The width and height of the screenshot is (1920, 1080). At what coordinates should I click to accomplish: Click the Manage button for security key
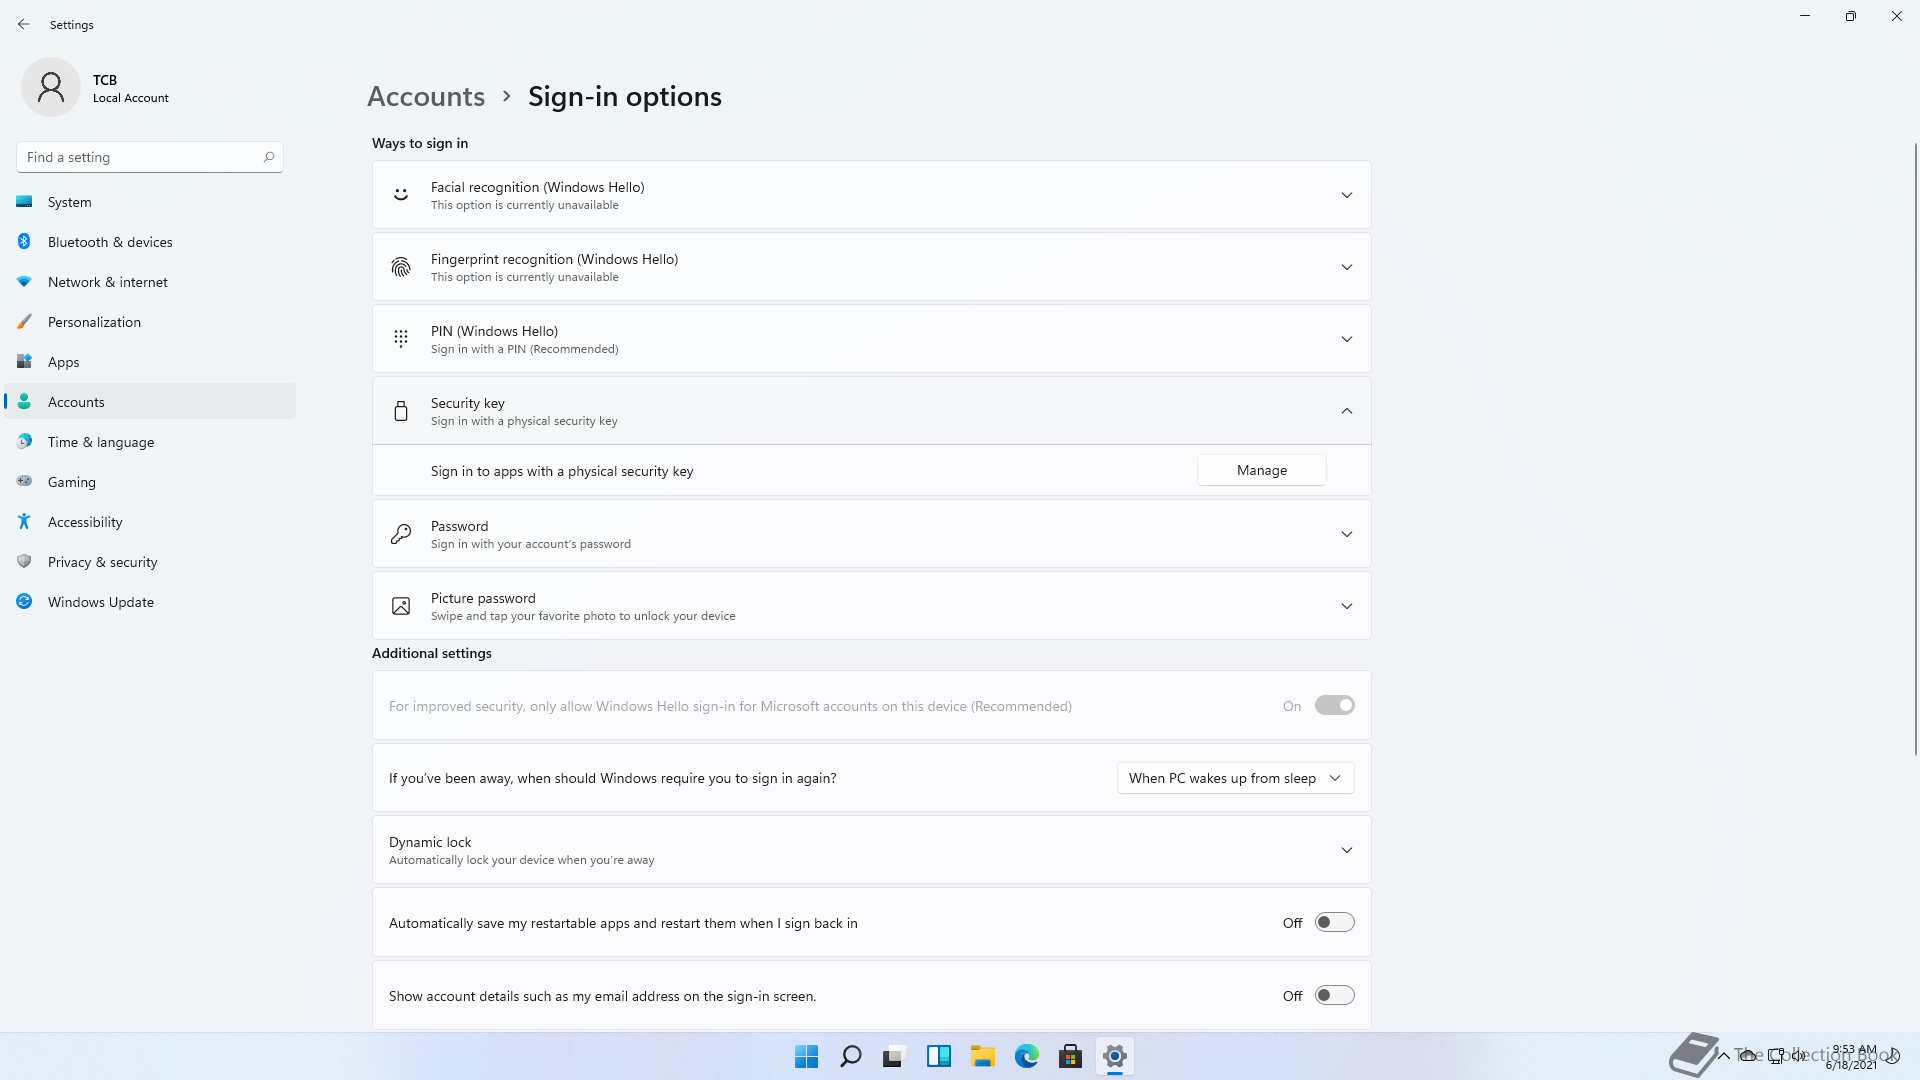click(1261, 470)
